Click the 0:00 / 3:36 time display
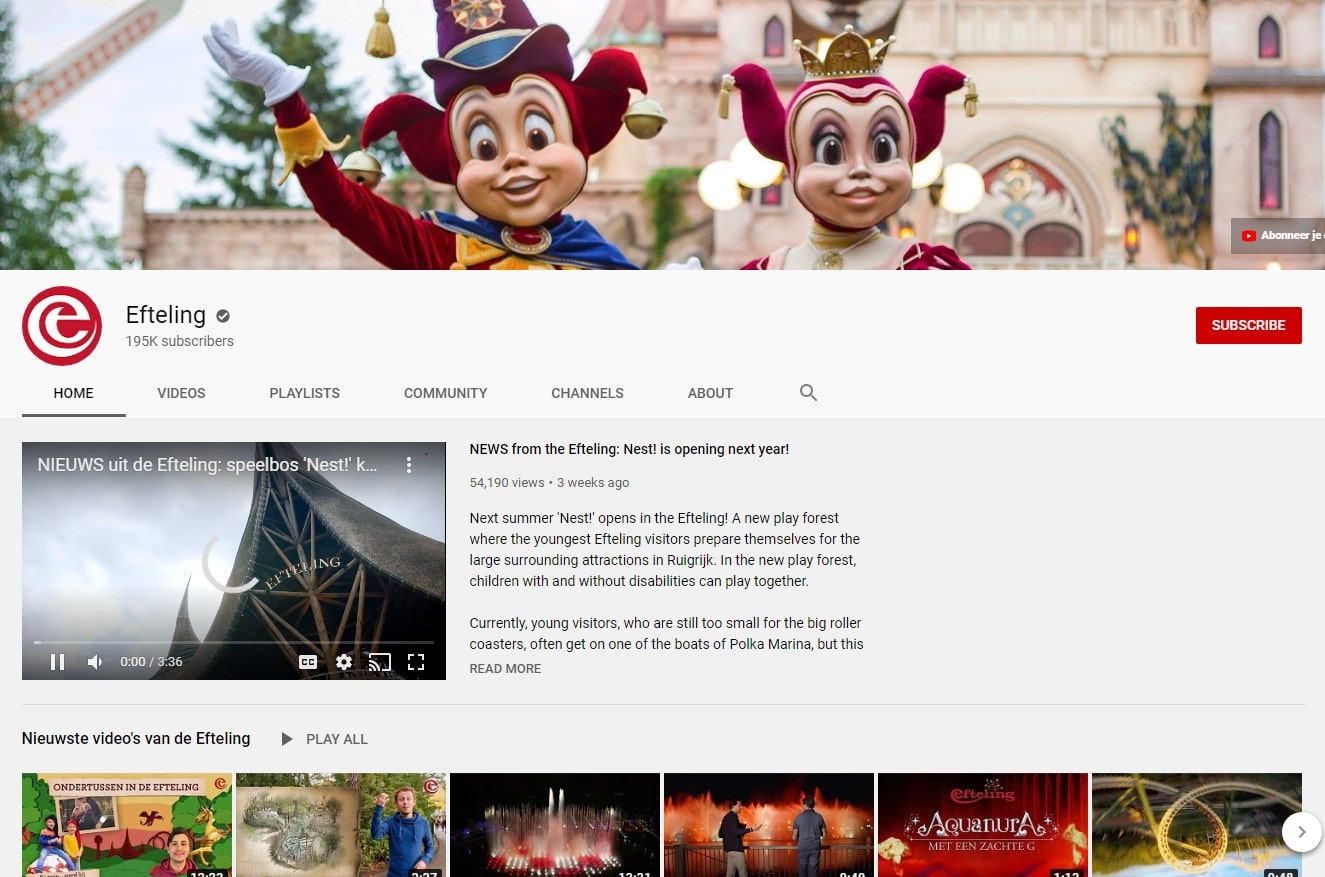Viewport: 1325px width, 877px height. (151, 662)
